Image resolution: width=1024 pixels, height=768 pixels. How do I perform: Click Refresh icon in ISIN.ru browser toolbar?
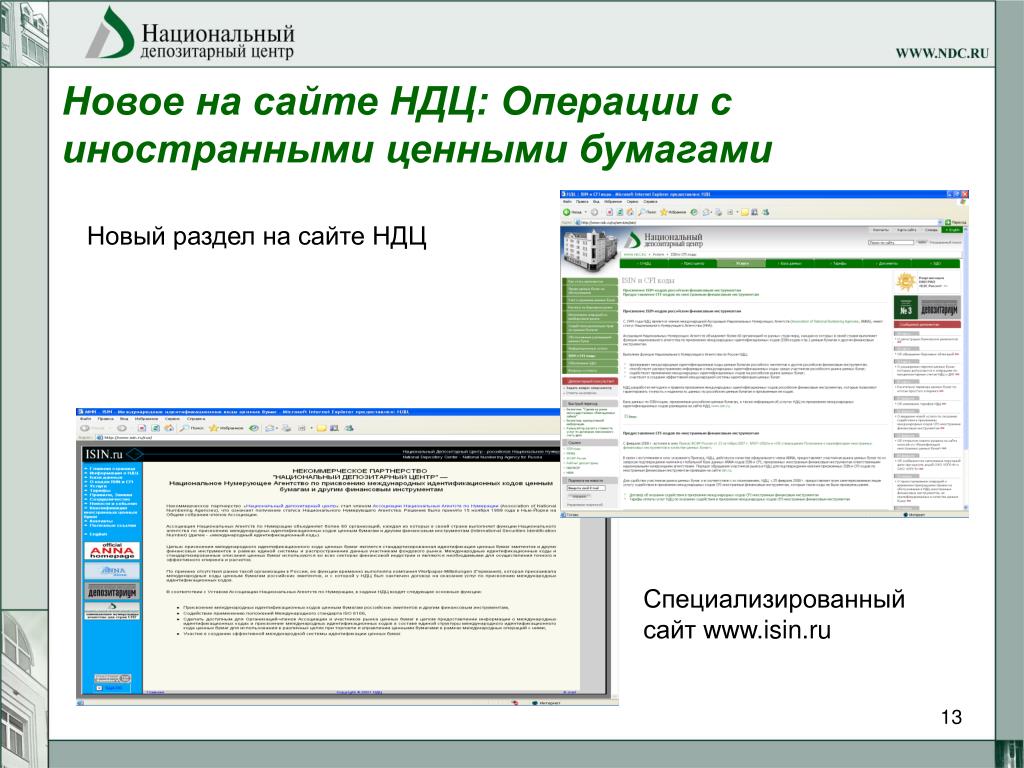pyautogui.click(x=155, y=428)
